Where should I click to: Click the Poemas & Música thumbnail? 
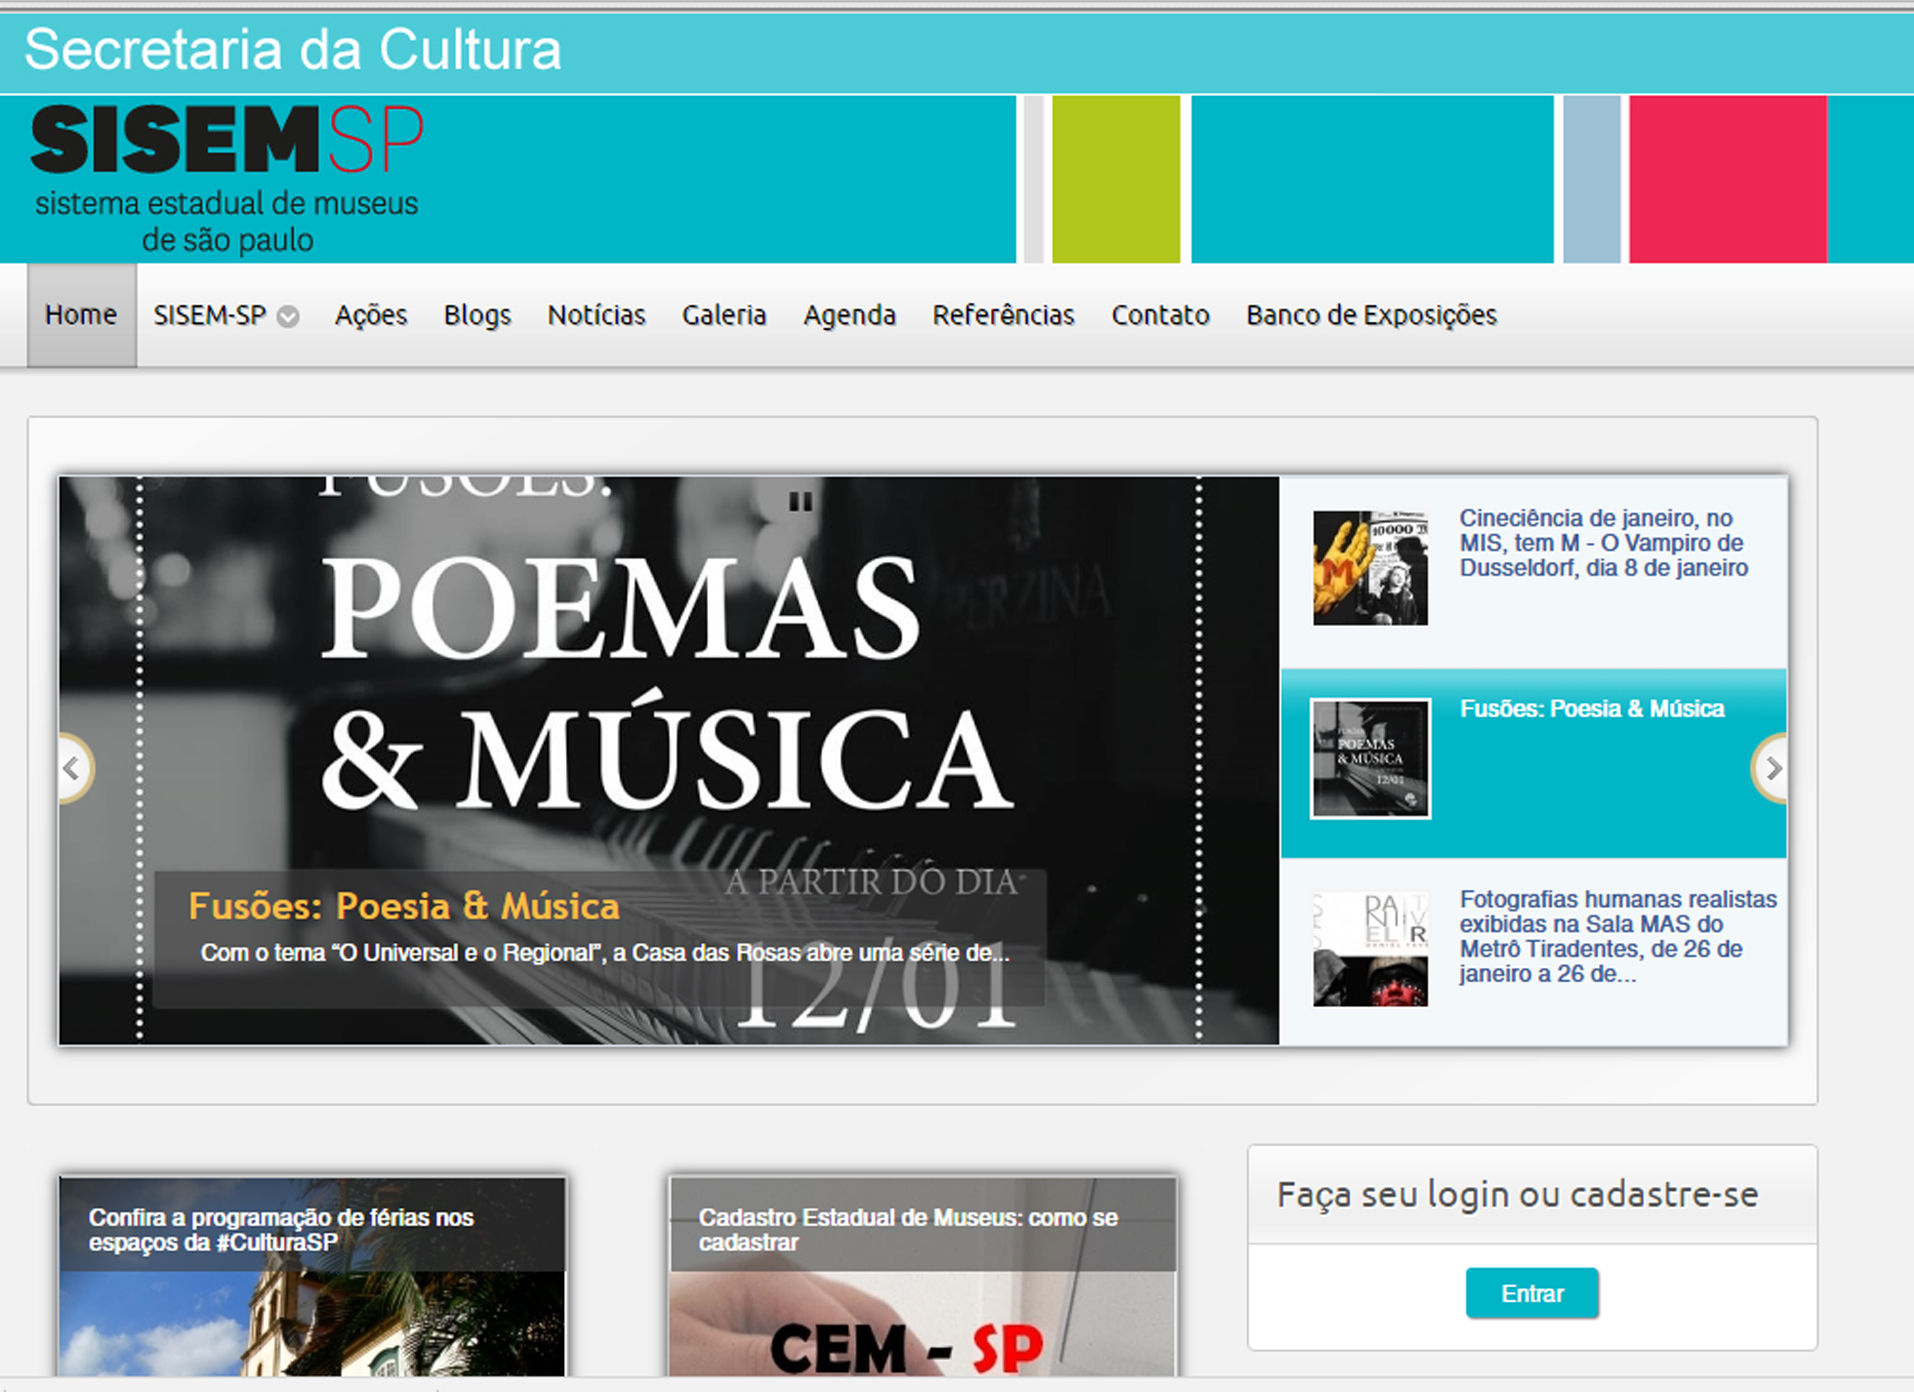[x=1370, y=758]
